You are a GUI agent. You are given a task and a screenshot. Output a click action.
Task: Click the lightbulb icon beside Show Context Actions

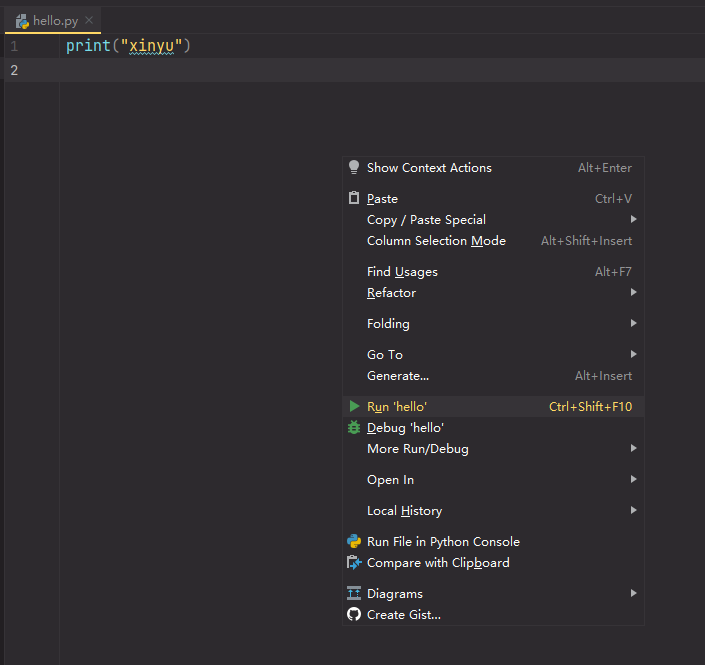(354, 167)
